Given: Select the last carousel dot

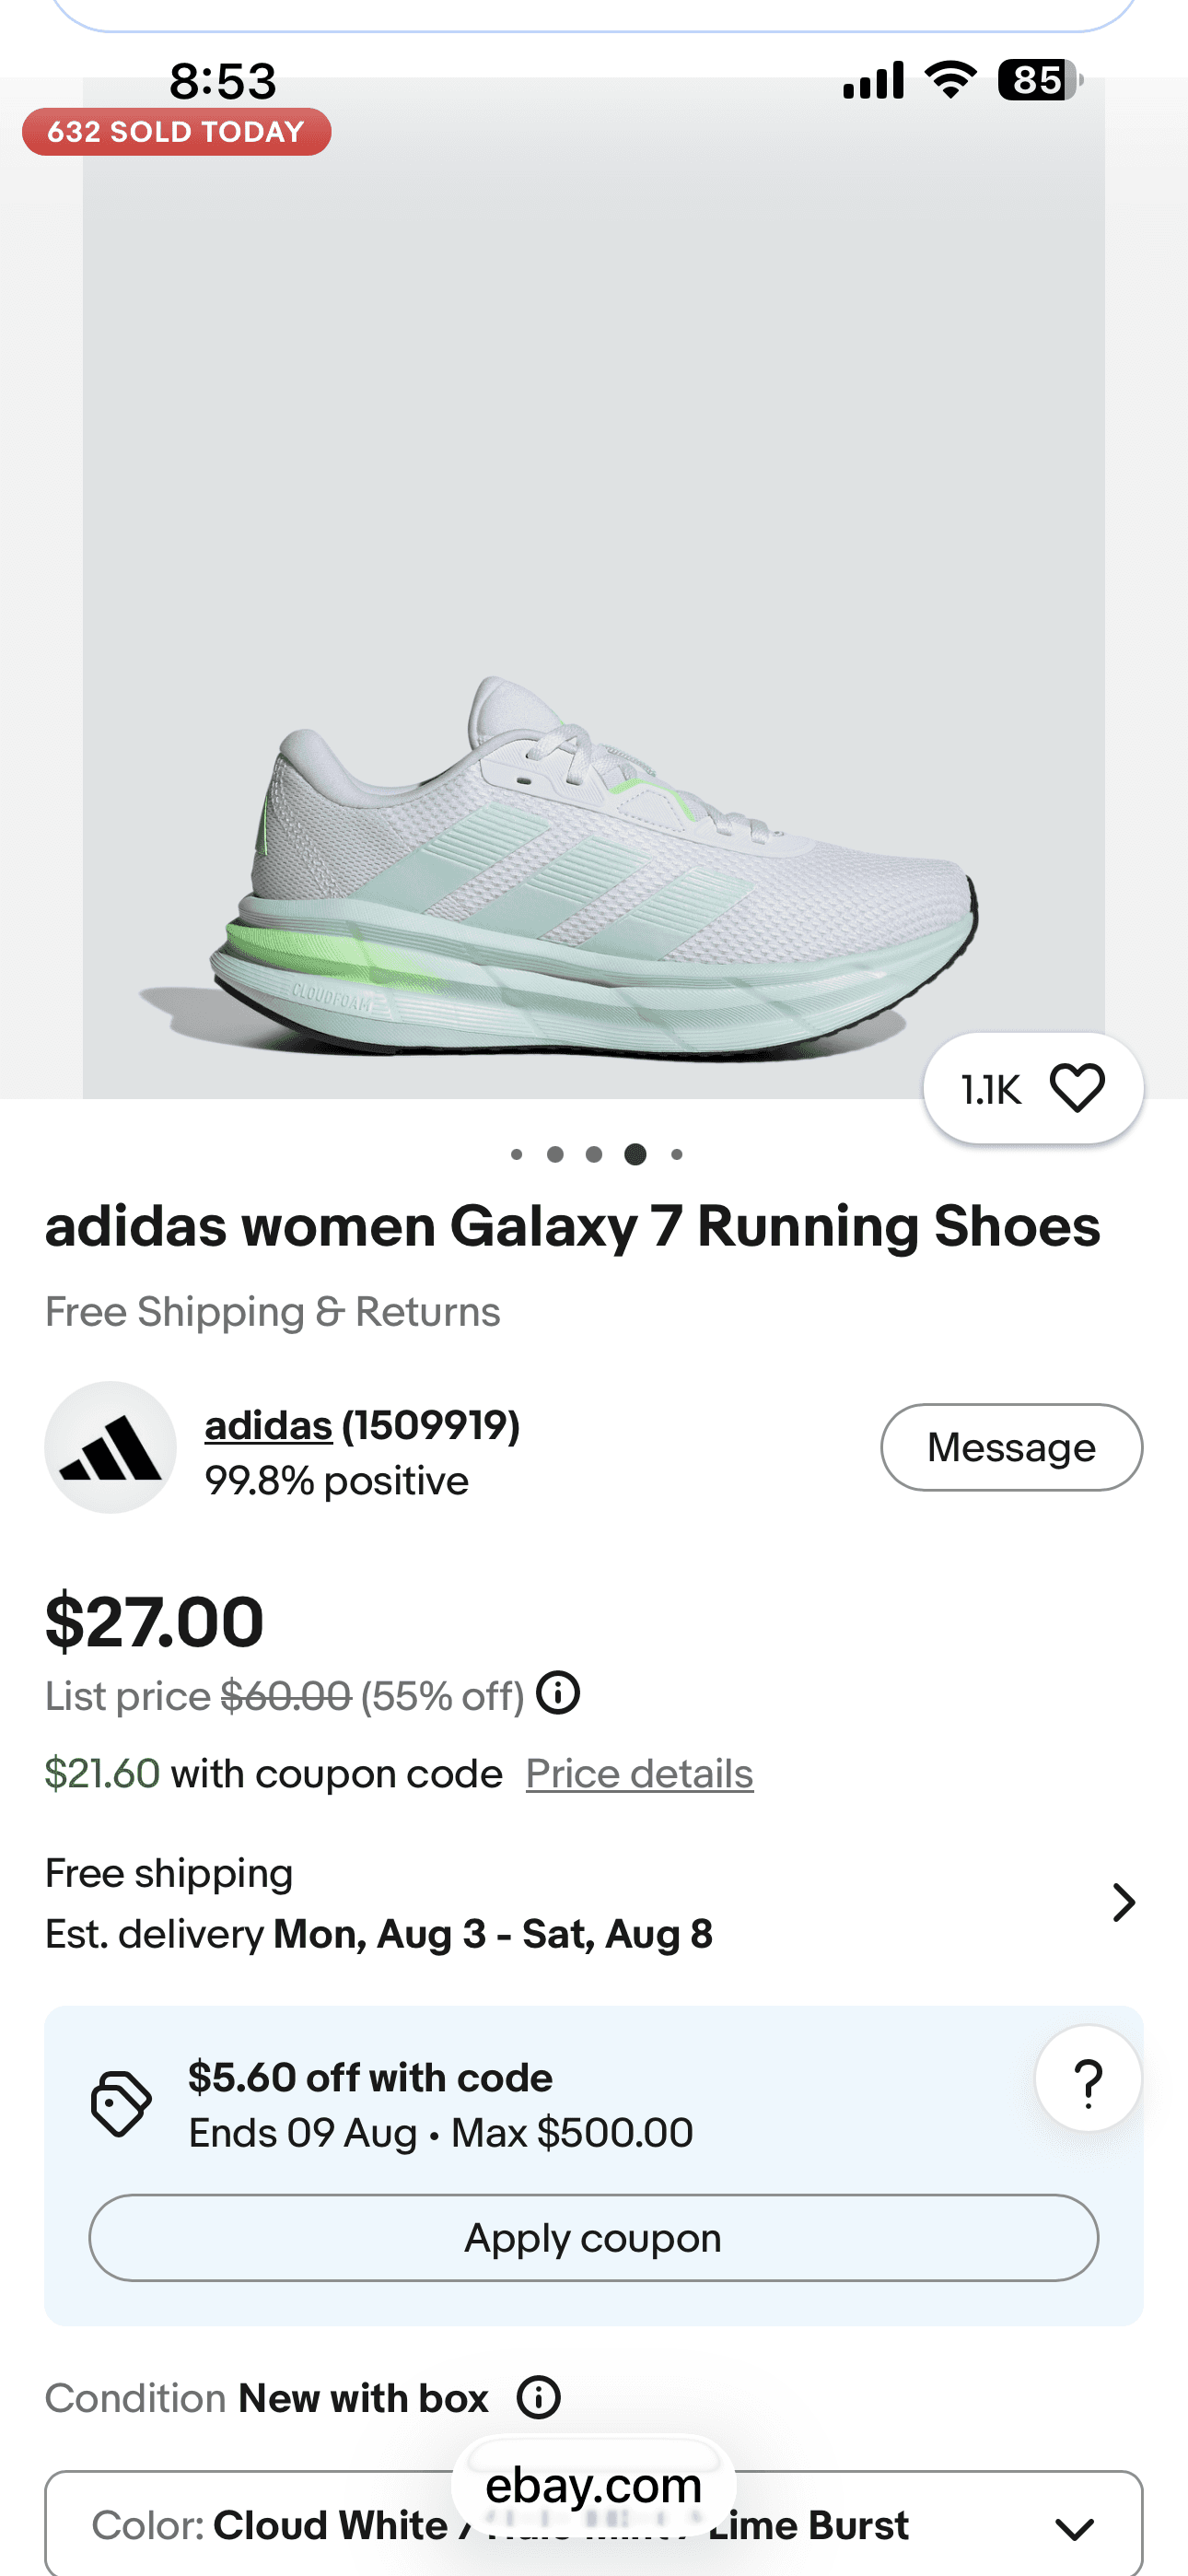Looking at the screenshot, I should 677,1155.
